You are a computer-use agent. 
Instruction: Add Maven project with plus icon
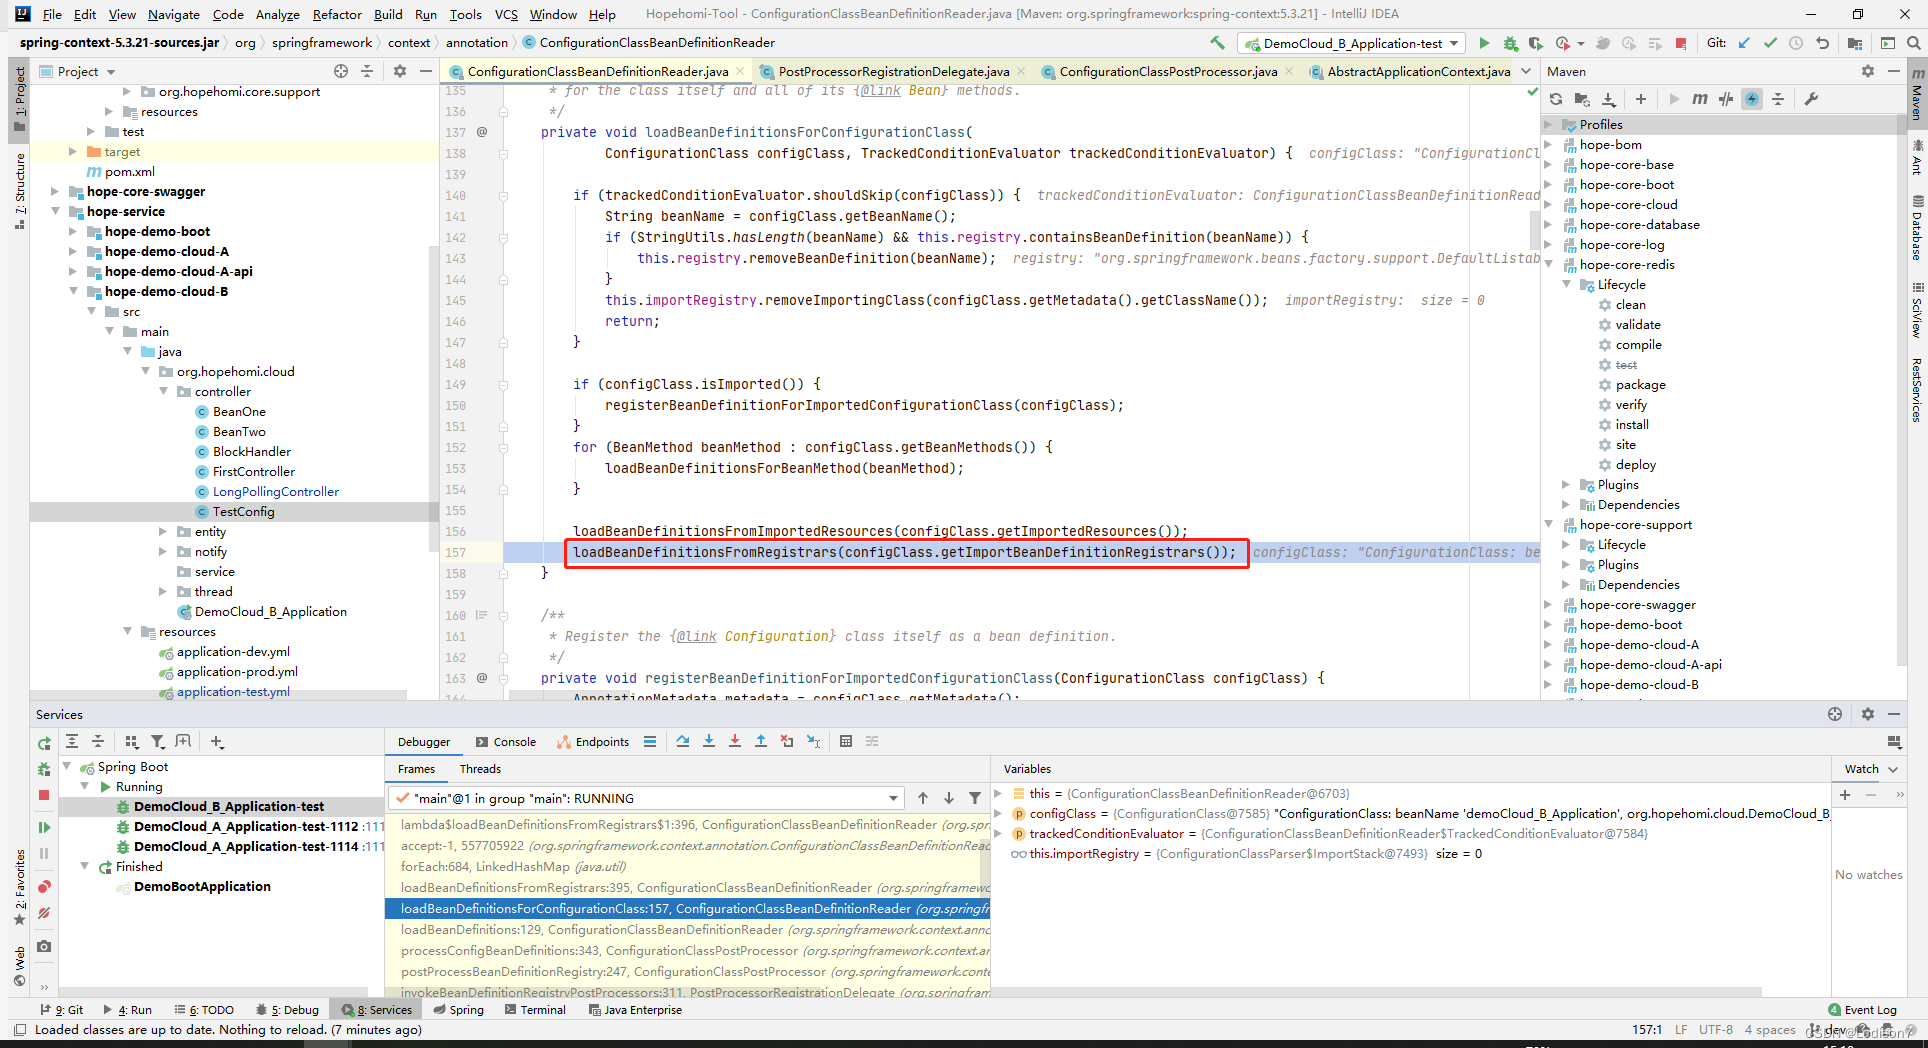coord(1641,99)
